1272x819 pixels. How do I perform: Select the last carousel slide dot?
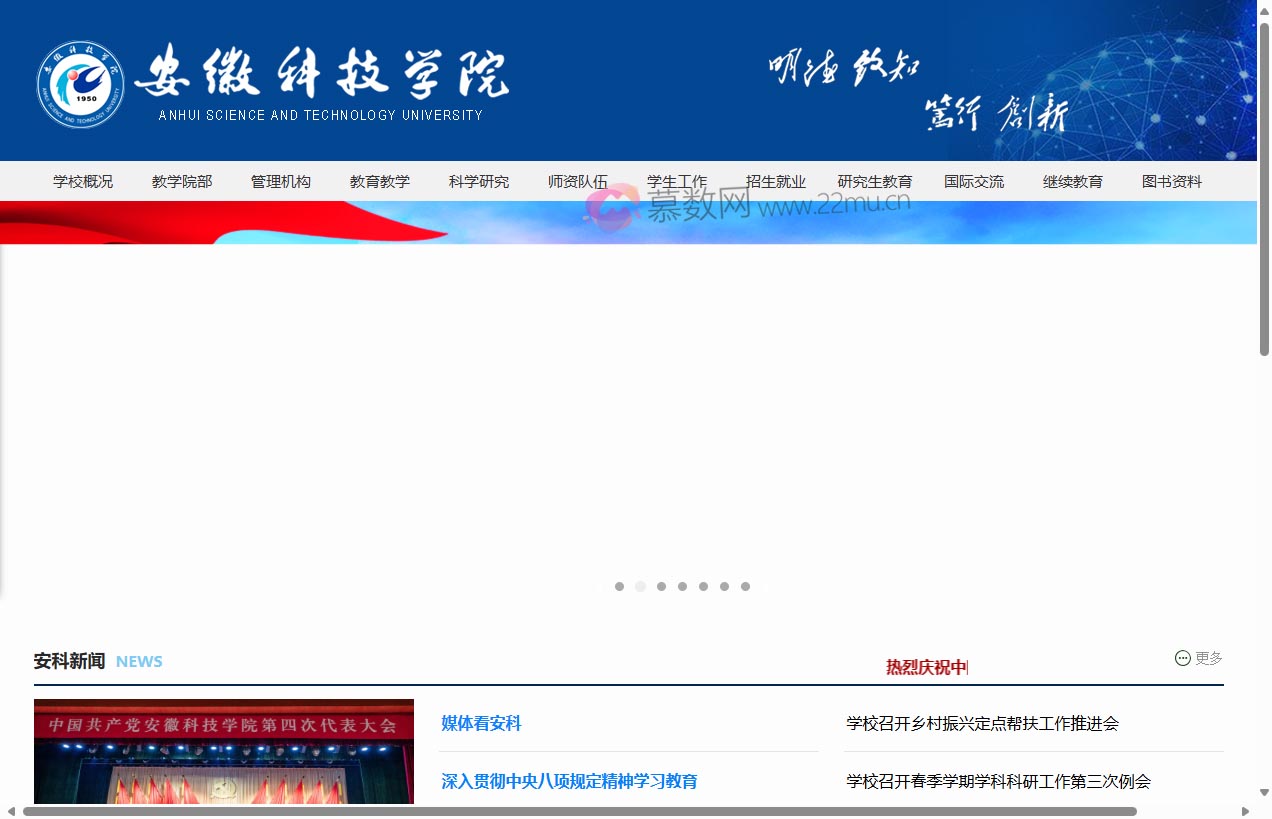tap(745, 586)
